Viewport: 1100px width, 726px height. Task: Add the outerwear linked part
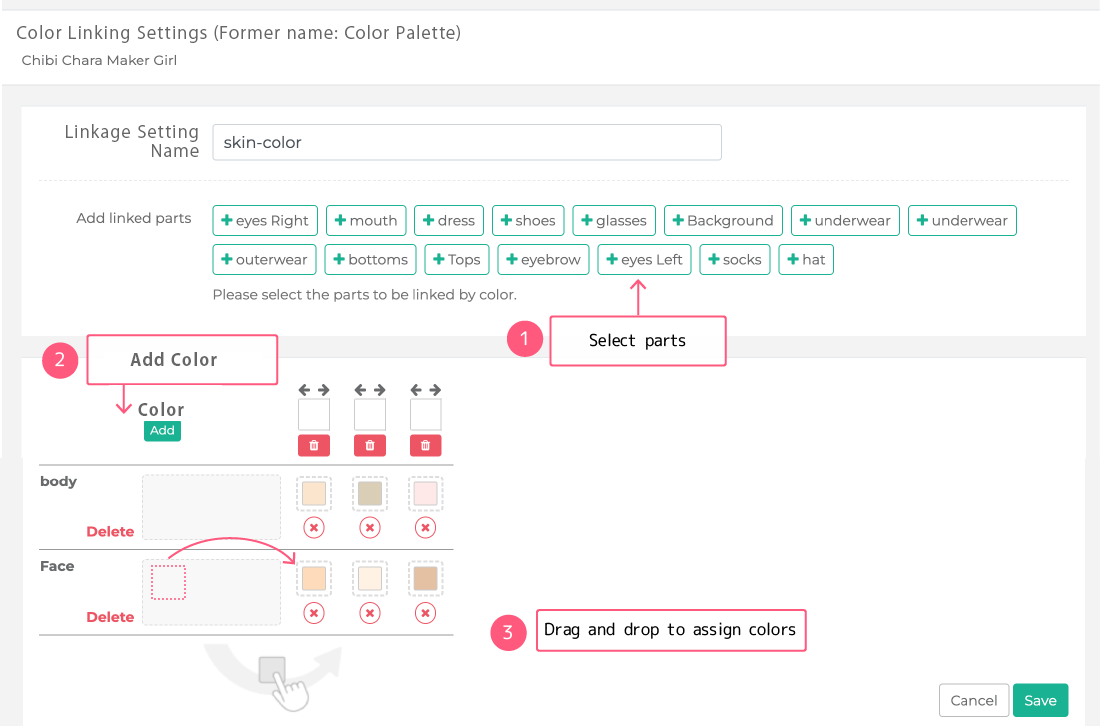(x=264, y=260)
